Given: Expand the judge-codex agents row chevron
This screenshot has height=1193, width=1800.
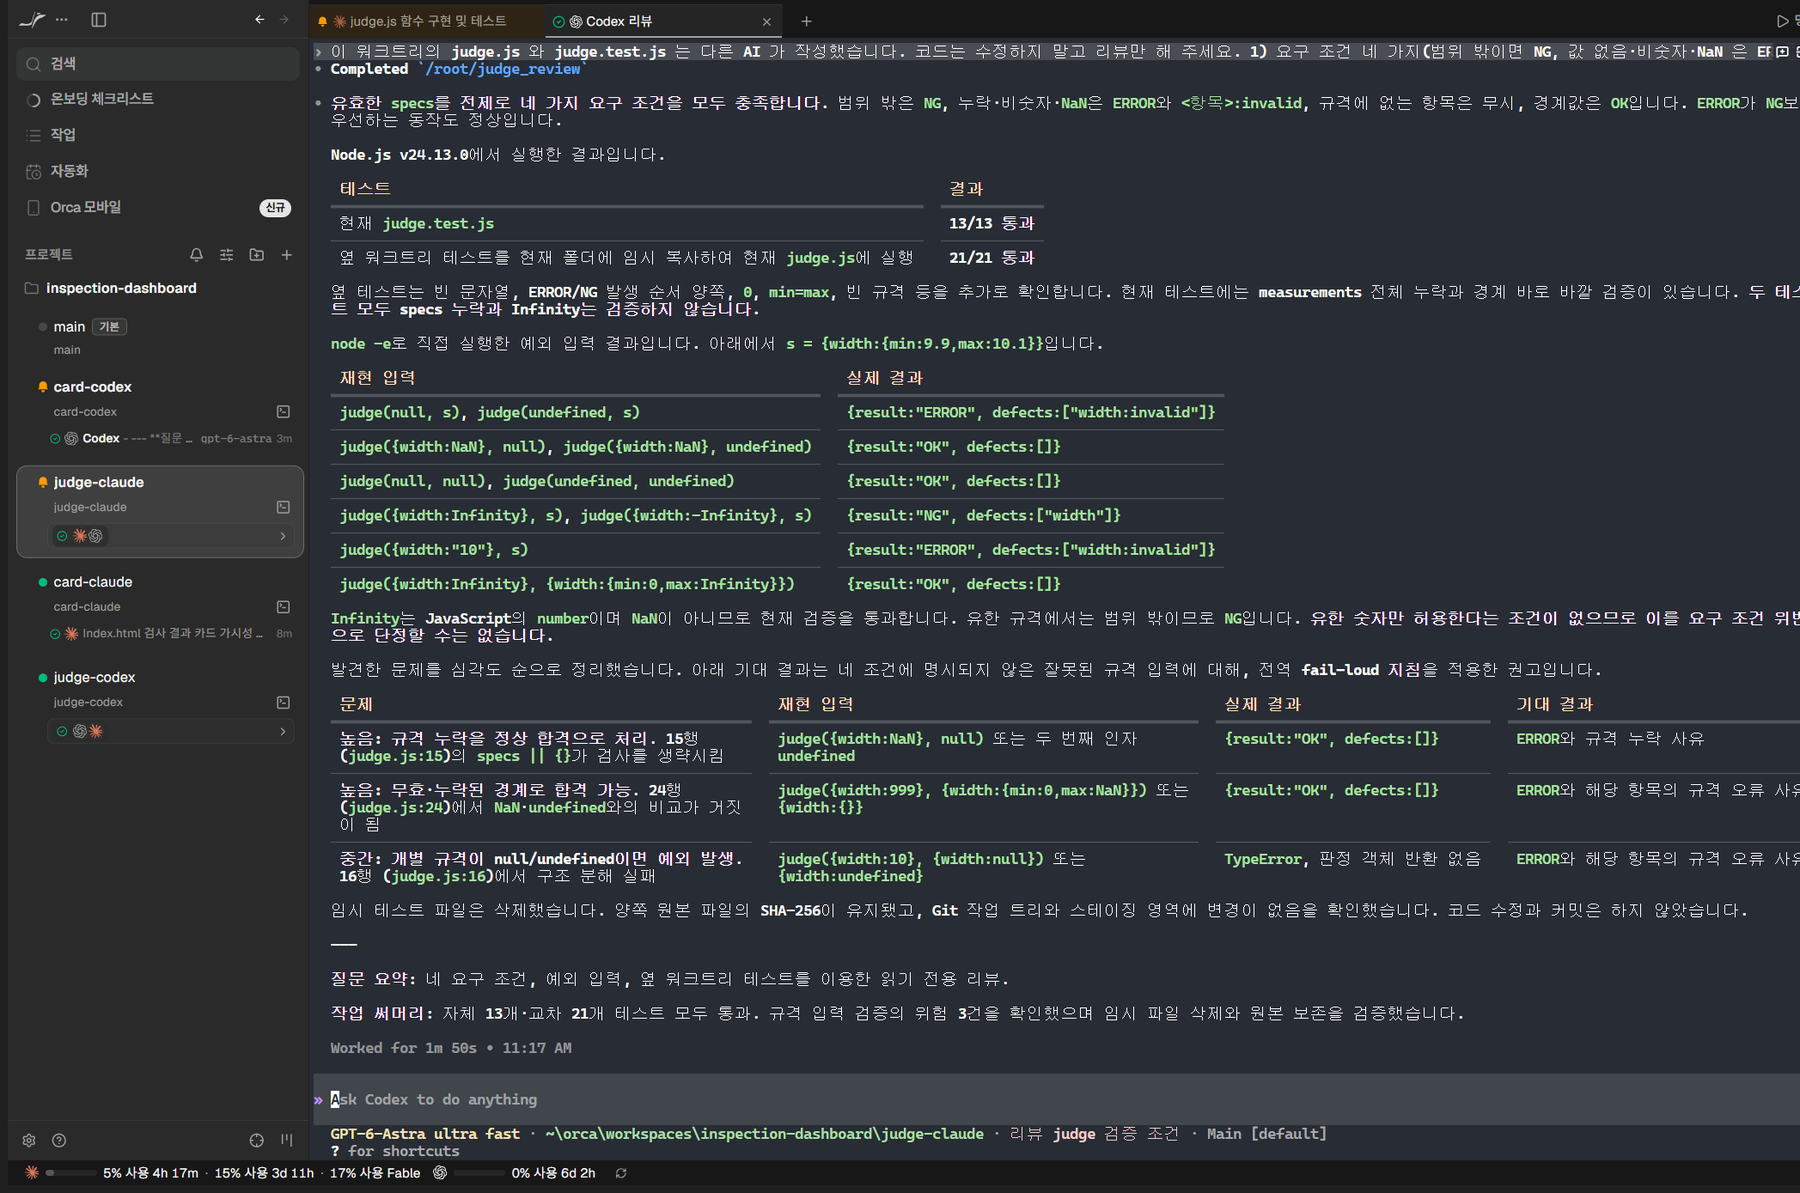Looking at the screenshot, I should click(x=283, y=731).
